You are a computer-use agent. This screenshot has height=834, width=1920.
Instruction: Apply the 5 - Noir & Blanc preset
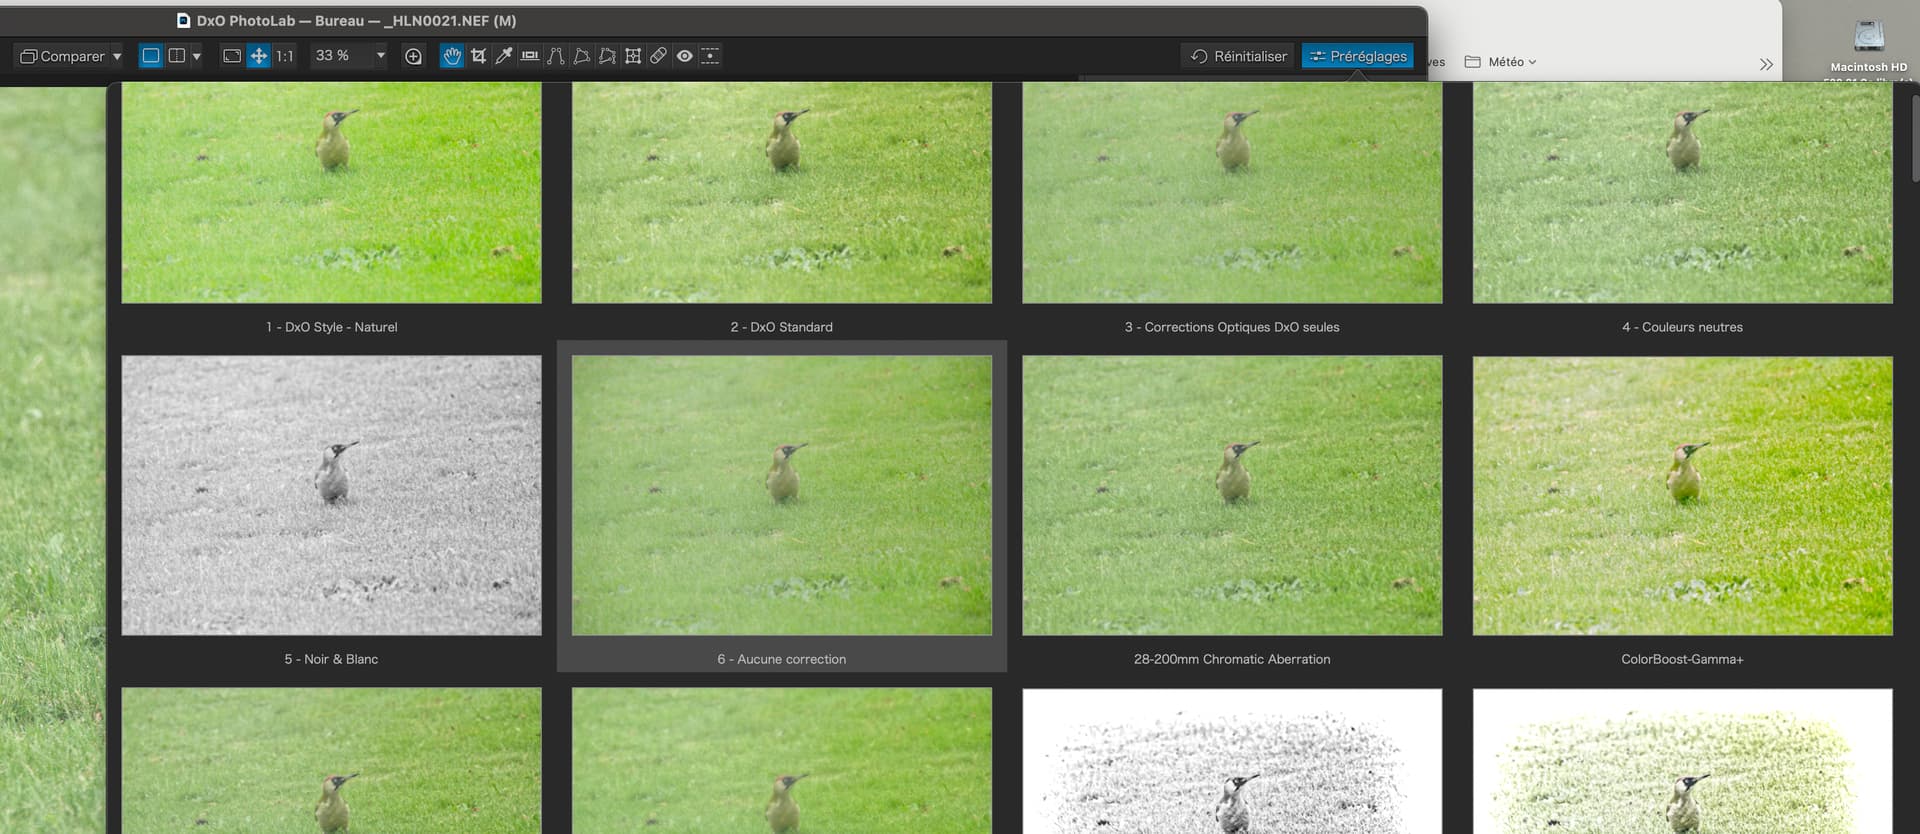click(332, 495)
